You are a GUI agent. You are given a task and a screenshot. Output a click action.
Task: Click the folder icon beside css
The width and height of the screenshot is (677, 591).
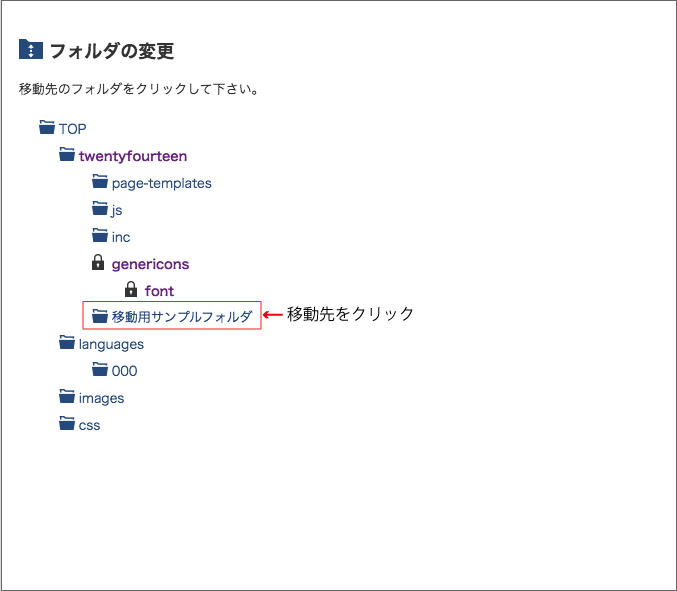click(x=67, y=423)
